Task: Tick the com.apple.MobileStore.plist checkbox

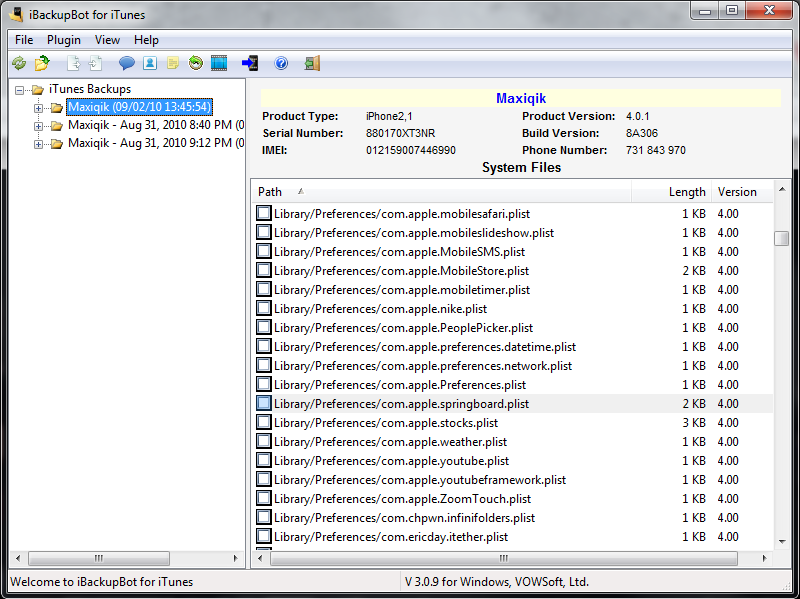Action: click(263, 270)
